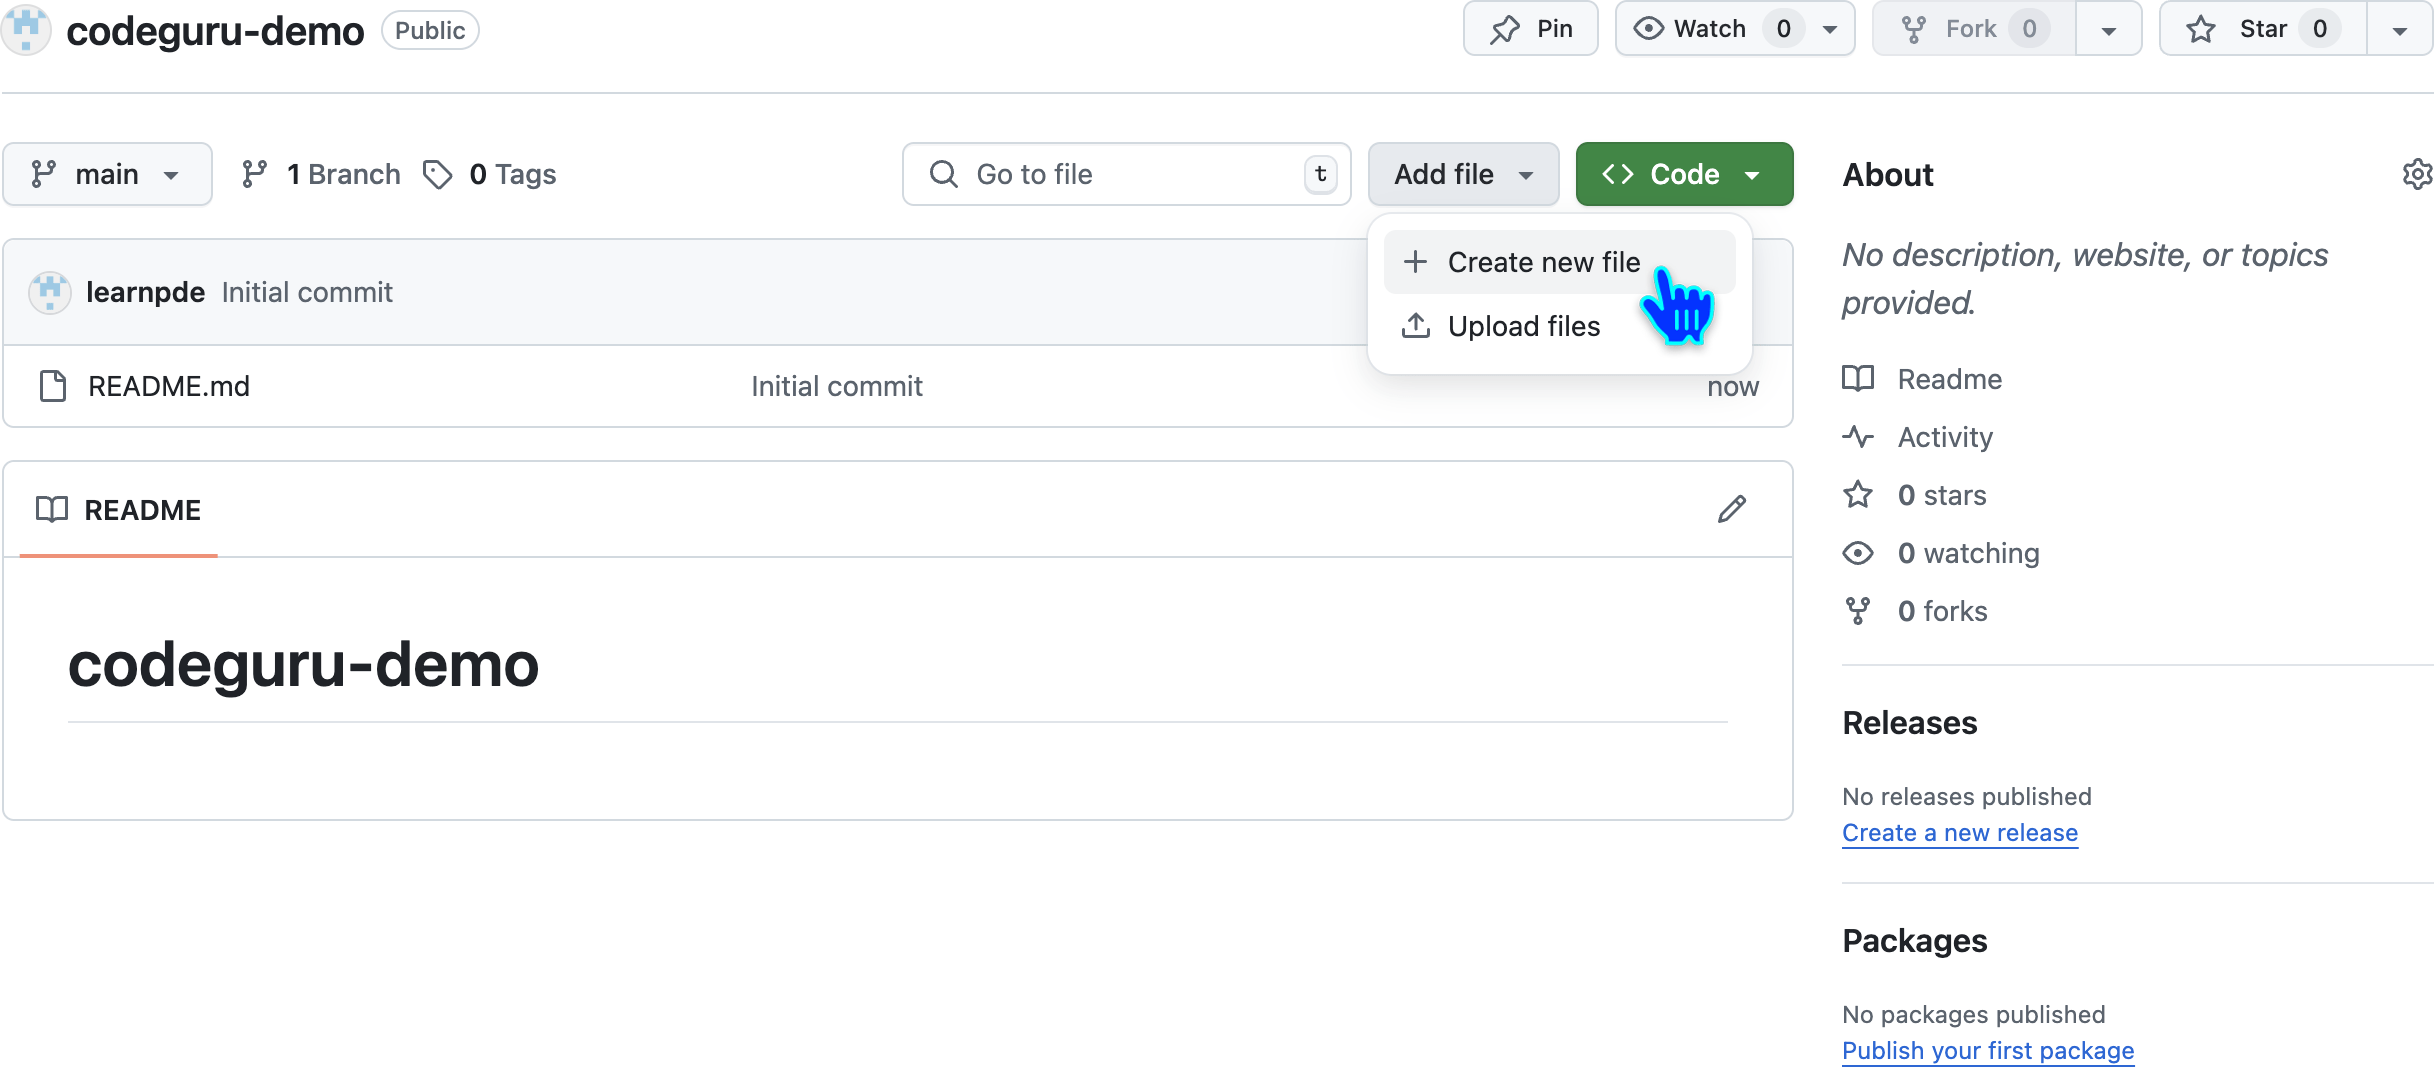
Task: Star the repository with the Star button
Action: (x=2263, y=29)
